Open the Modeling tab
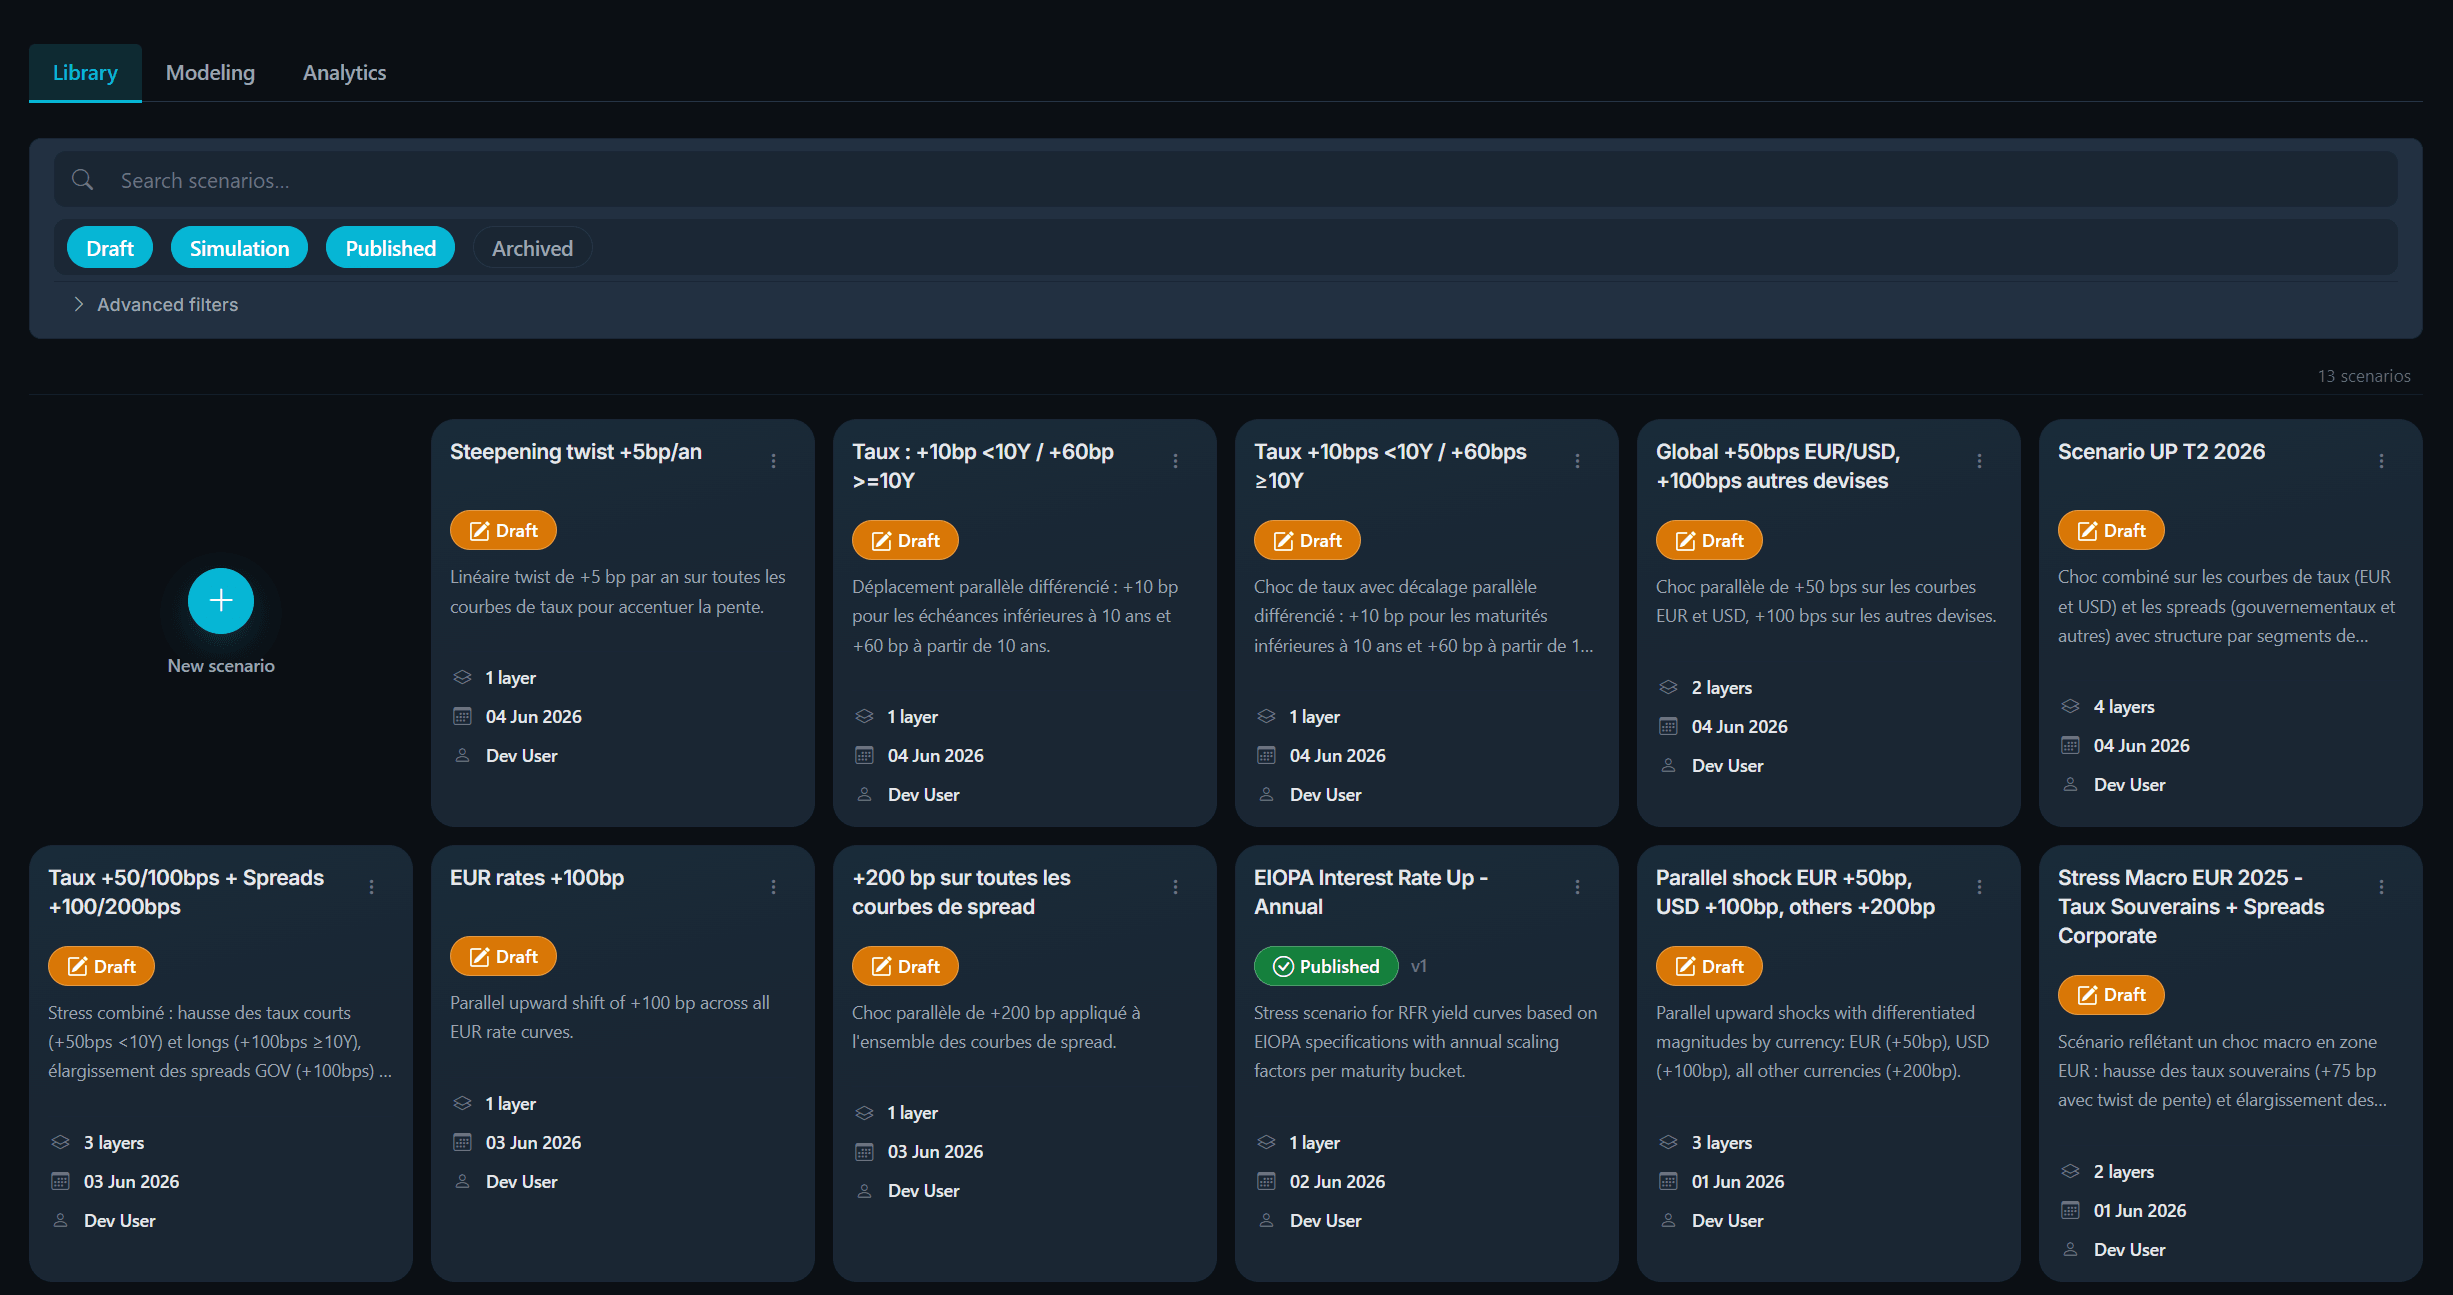The image size is (2453, 1295). pos(210,73)
